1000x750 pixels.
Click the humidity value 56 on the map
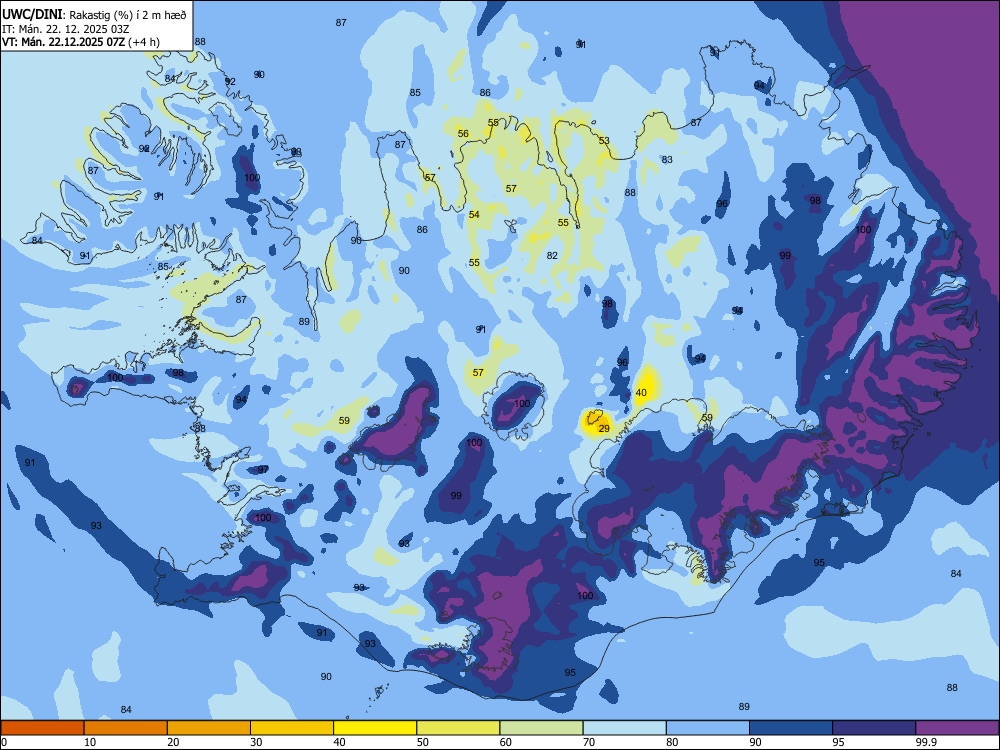(463, 133)
